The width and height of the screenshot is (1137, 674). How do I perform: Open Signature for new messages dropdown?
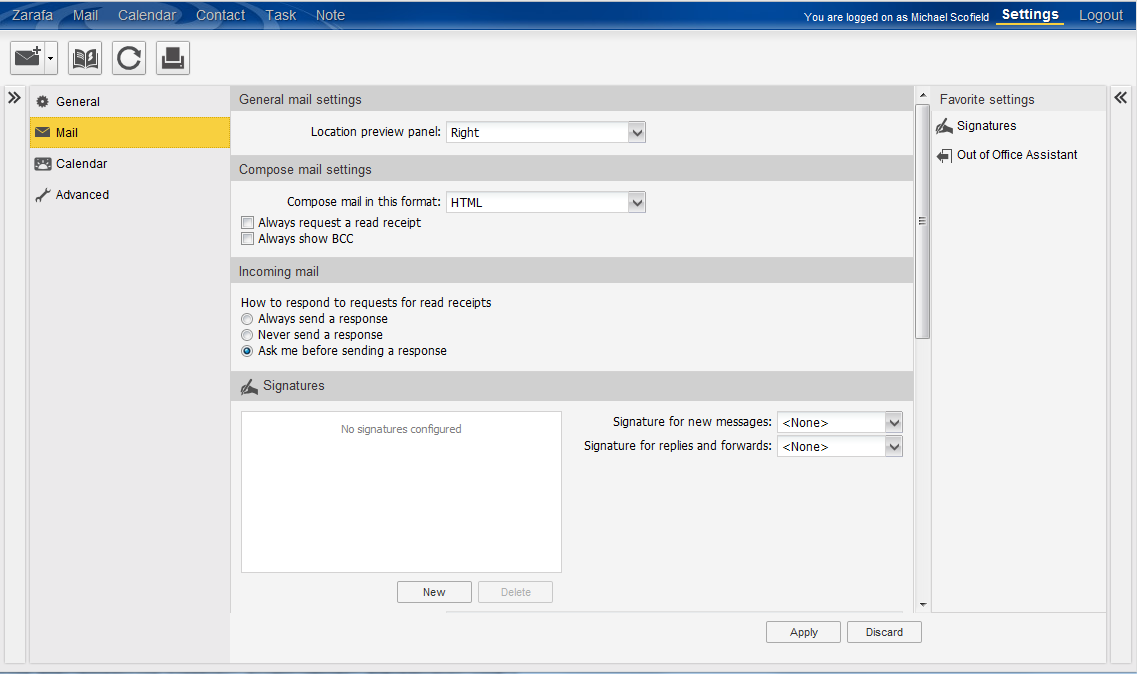pos(894,422)
